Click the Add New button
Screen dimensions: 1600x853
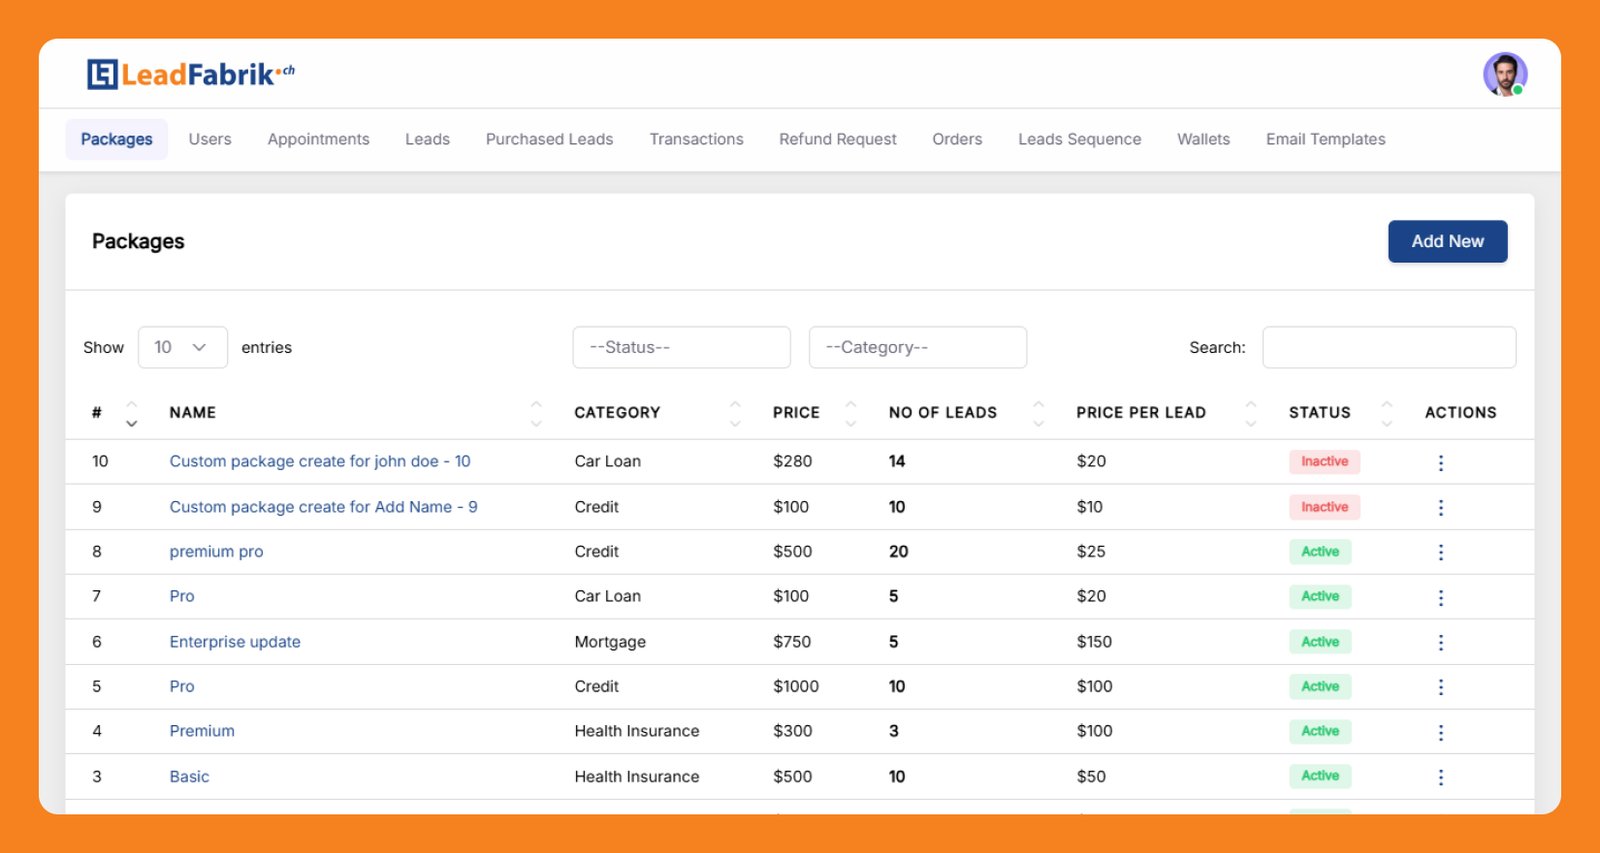[x=1447, y=241]
